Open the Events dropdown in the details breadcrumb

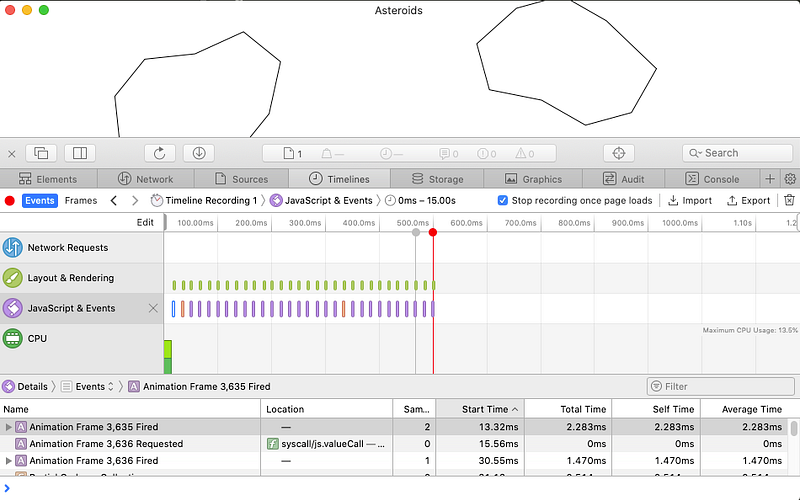[88, 387]
